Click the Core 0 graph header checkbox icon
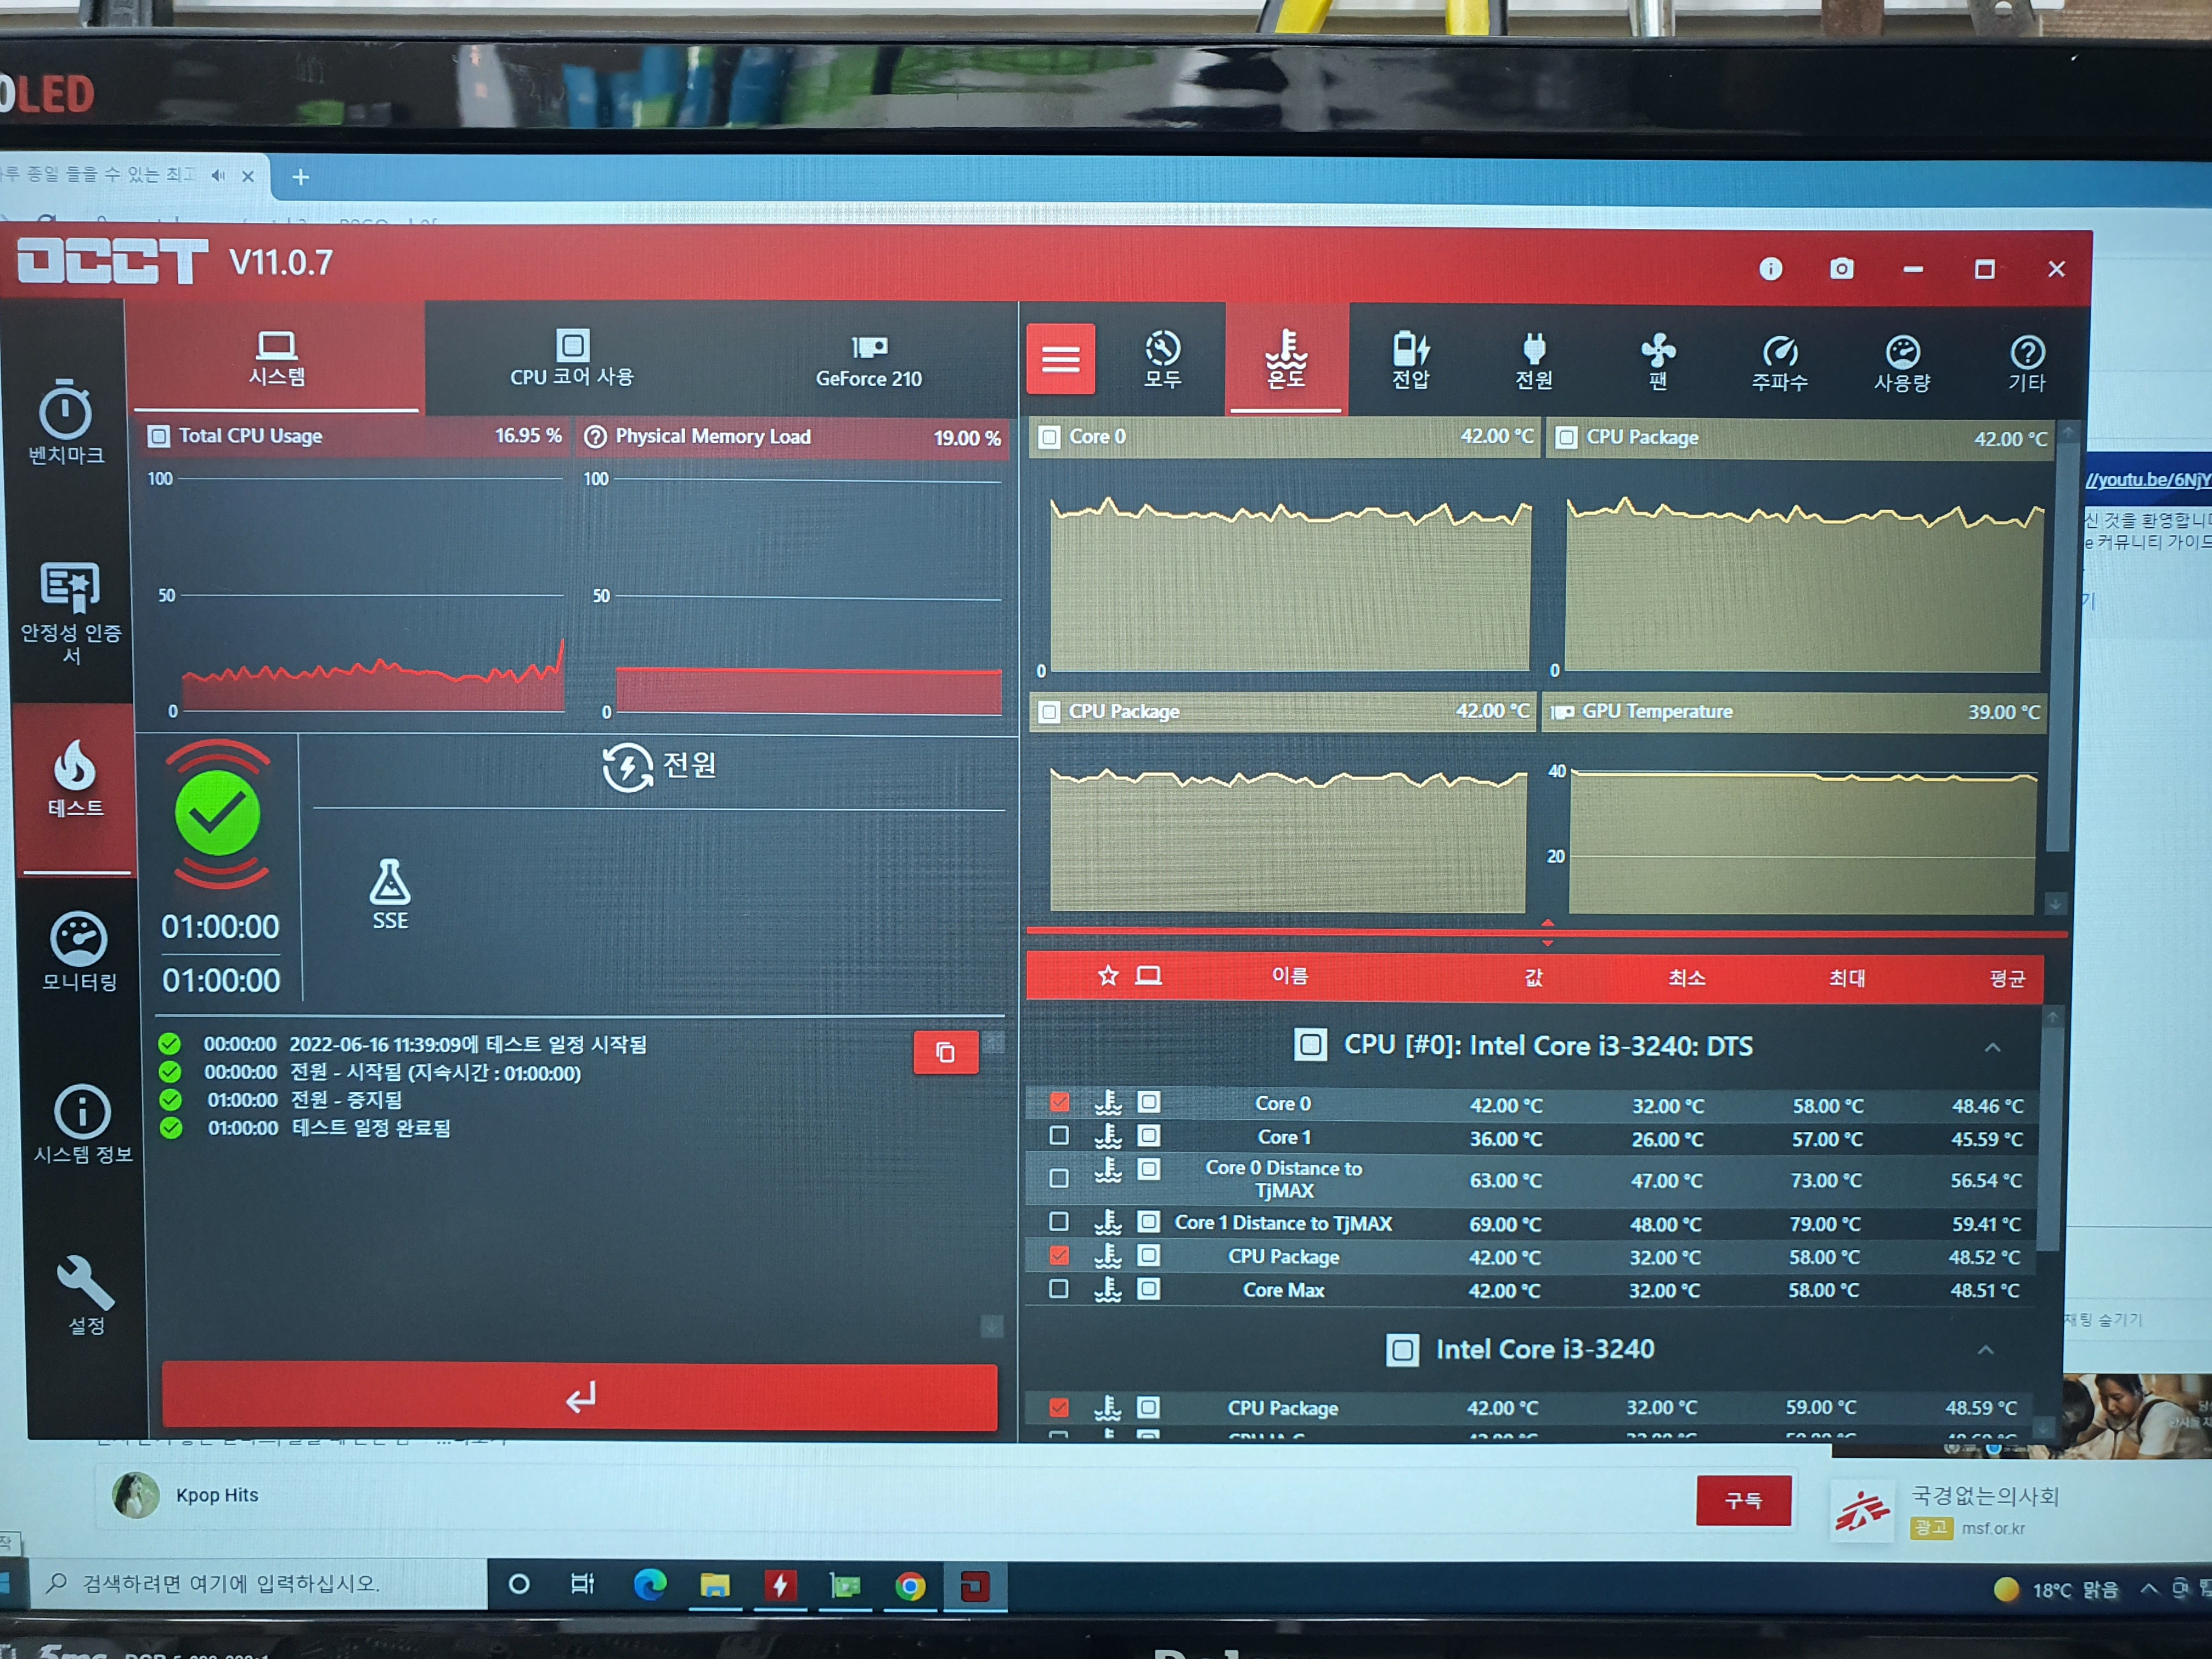 [x=1048, y=437]
